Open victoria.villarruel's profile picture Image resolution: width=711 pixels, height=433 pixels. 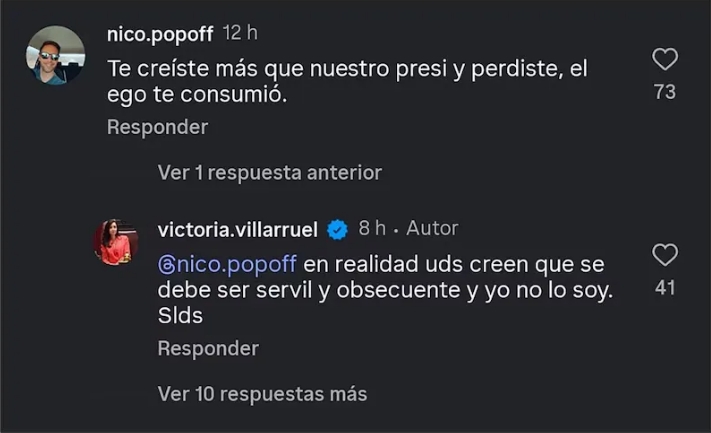pyautogui.click(x=114, y=242)
